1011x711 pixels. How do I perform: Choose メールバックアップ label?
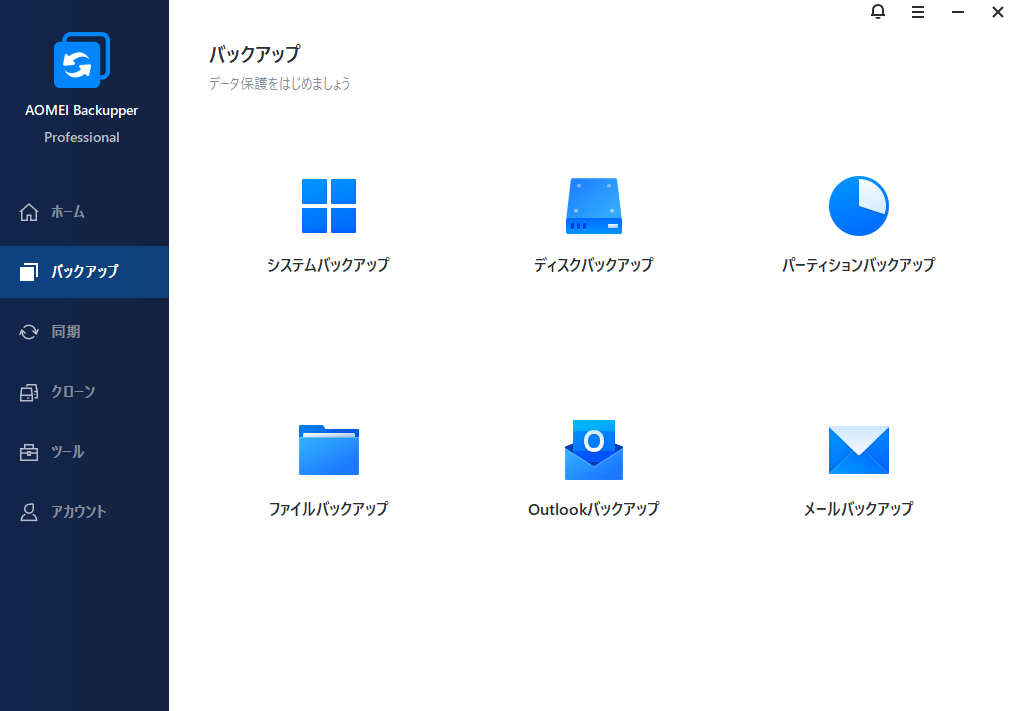[x=859, y=509]
